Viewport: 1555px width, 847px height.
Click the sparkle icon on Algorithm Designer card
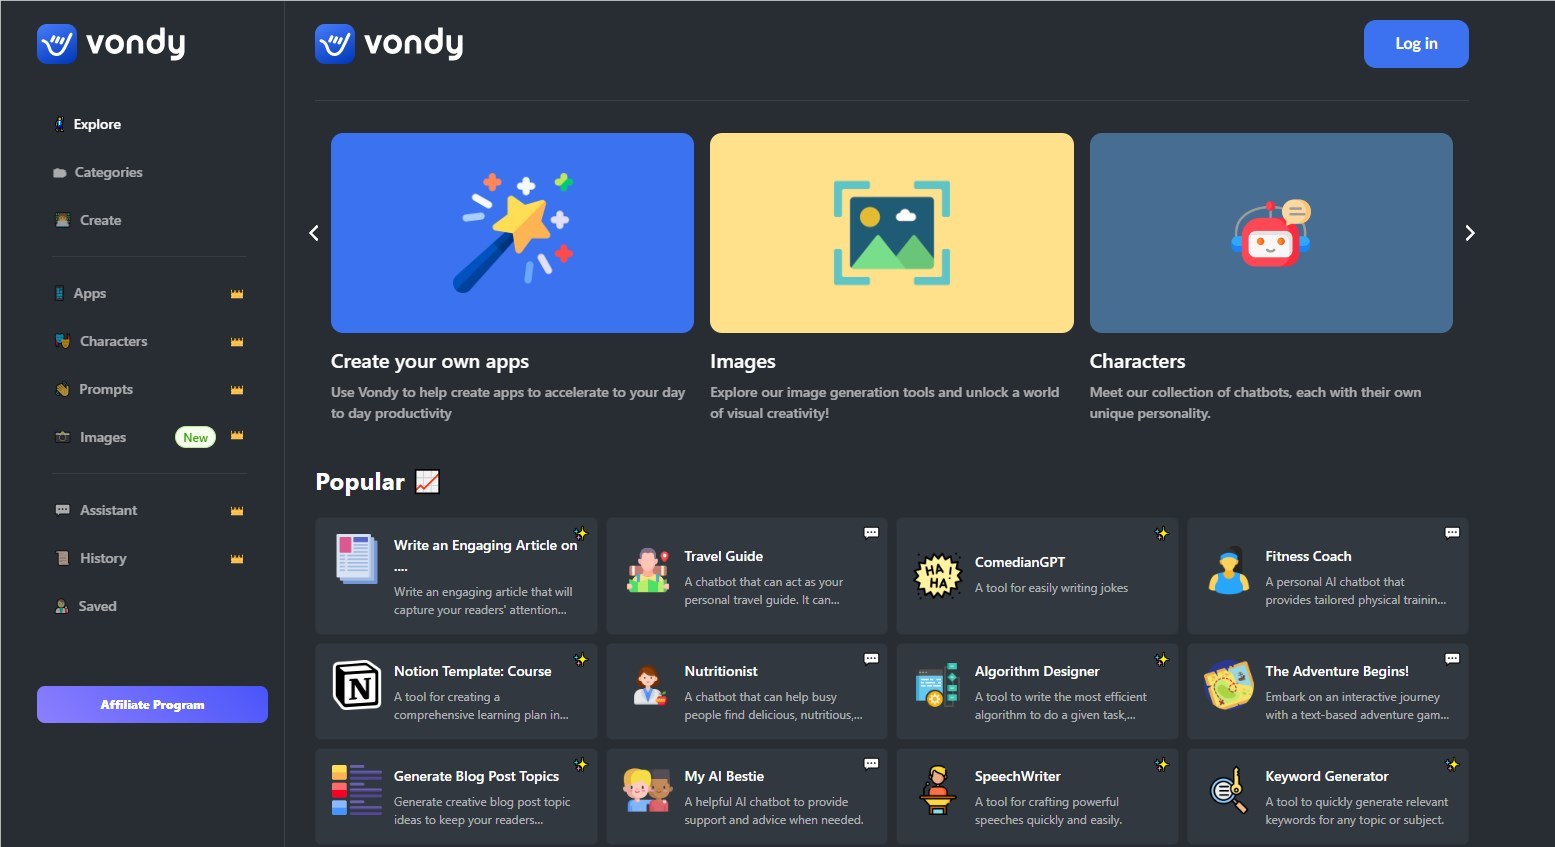1161,660
